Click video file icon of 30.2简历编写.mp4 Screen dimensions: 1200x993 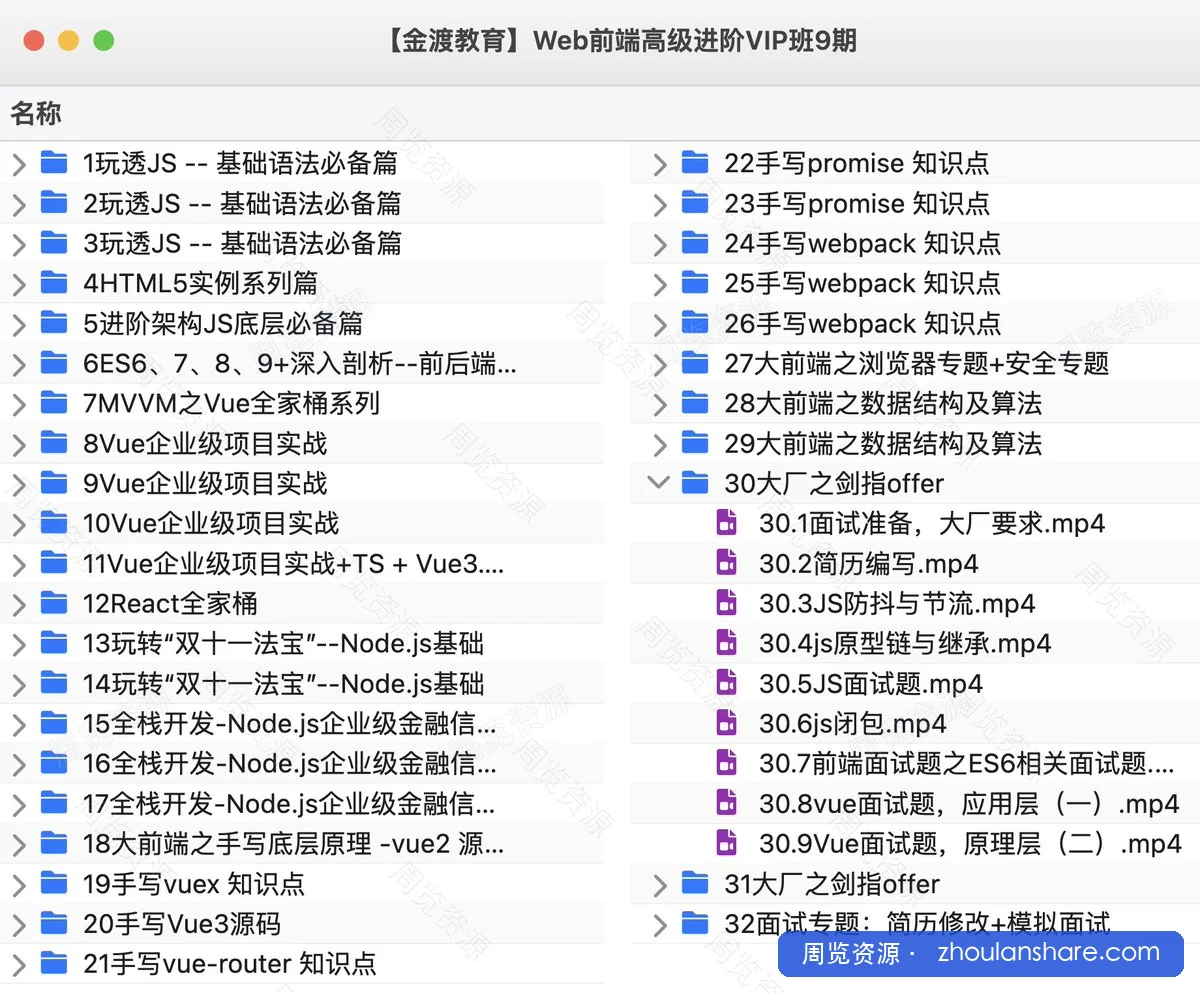(727, 563)
